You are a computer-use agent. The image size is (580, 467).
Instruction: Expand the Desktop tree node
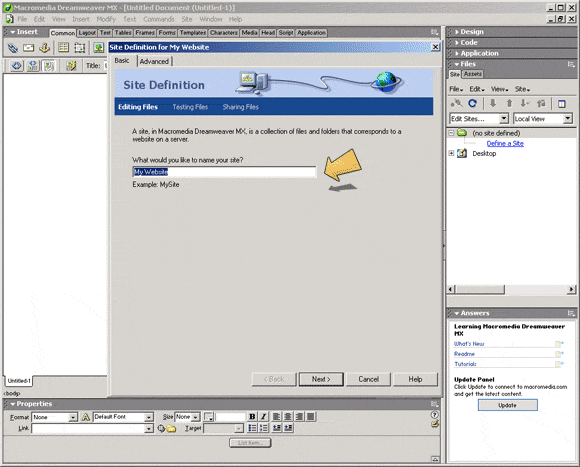[x=451, y=153]
